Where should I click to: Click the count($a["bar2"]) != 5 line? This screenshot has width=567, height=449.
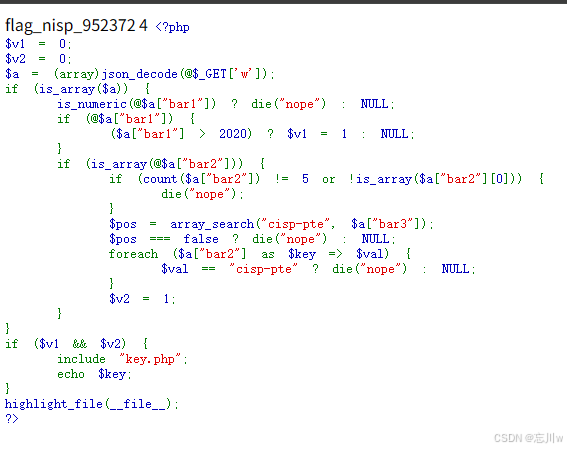[327, 179]
